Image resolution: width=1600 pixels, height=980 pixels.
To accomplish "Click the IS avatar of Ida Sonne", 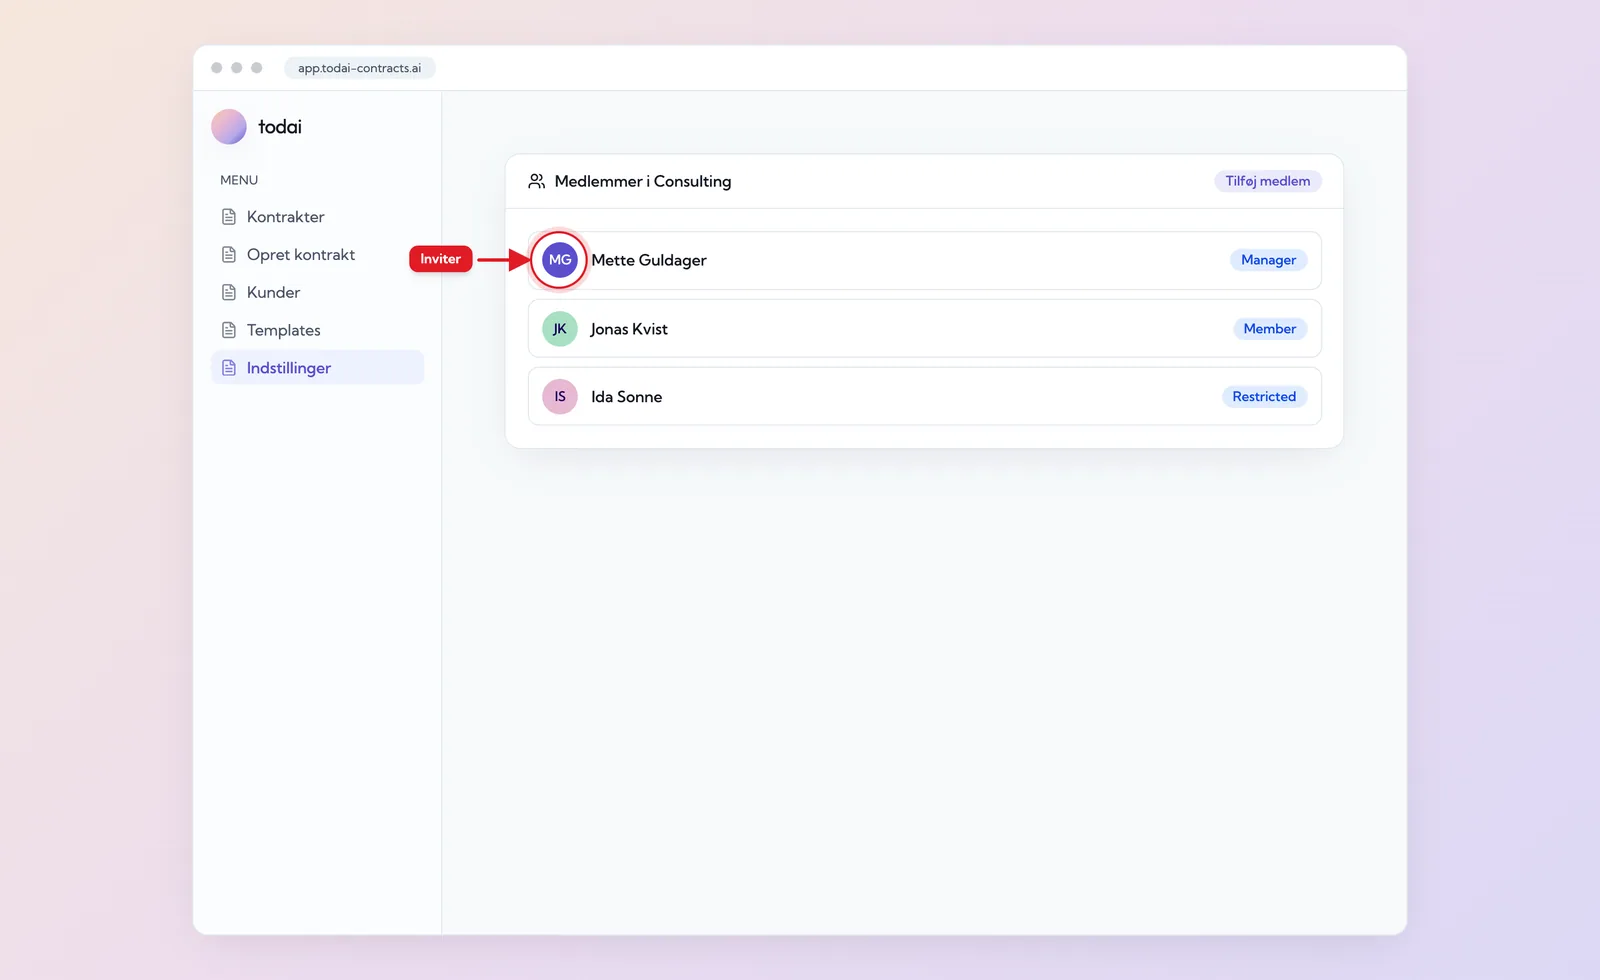I will click(560, 397).
